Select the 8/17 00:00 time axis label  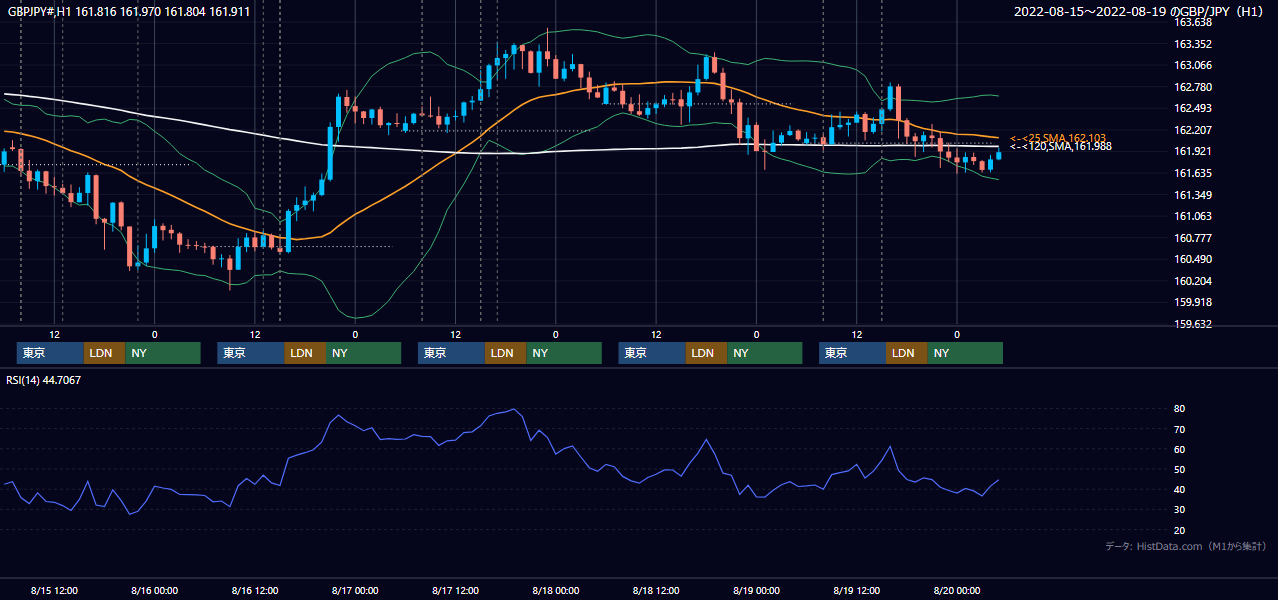coord(354,590)
